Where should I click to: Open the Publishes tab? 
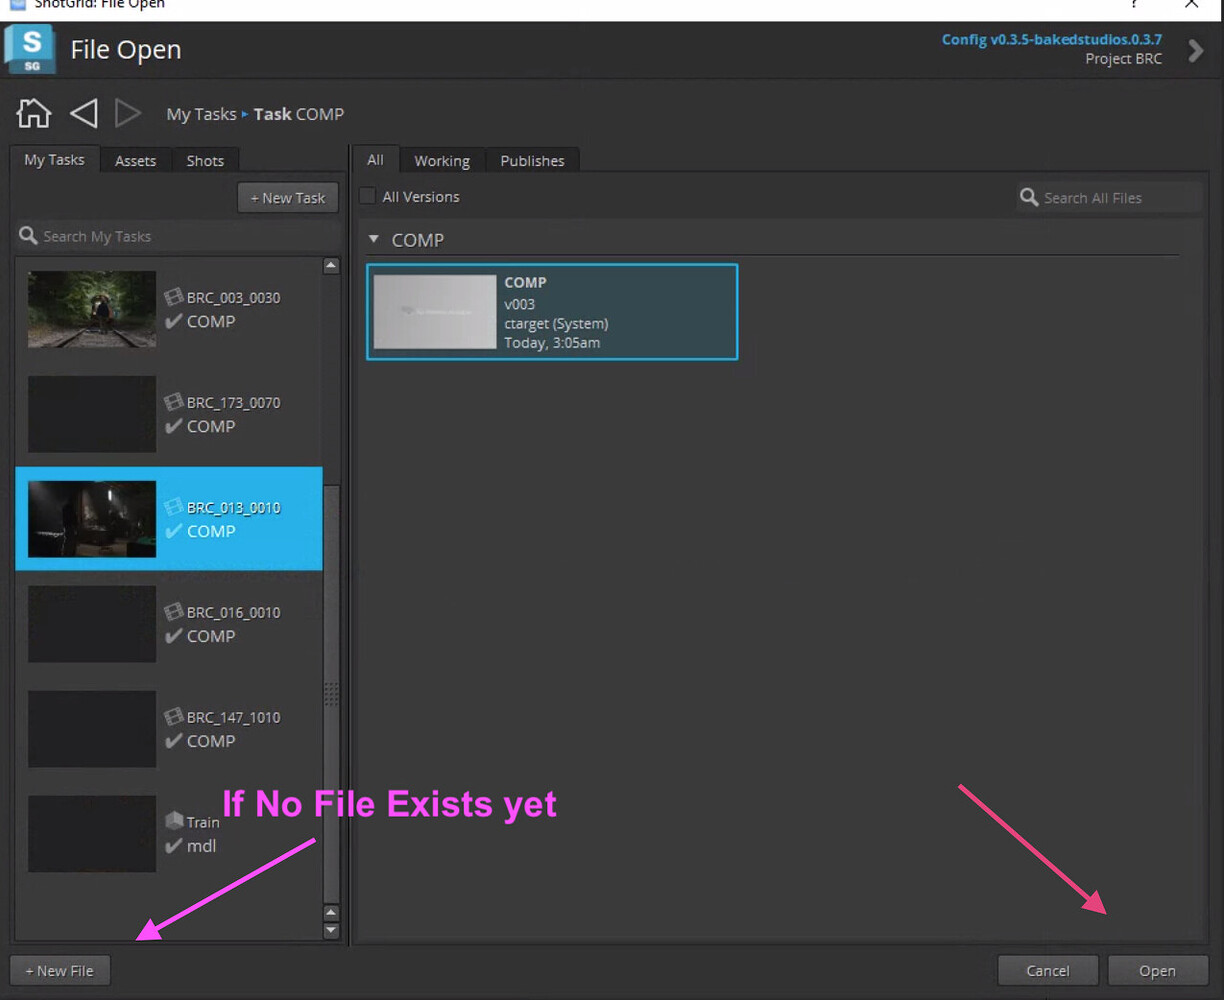coord(532,160)
